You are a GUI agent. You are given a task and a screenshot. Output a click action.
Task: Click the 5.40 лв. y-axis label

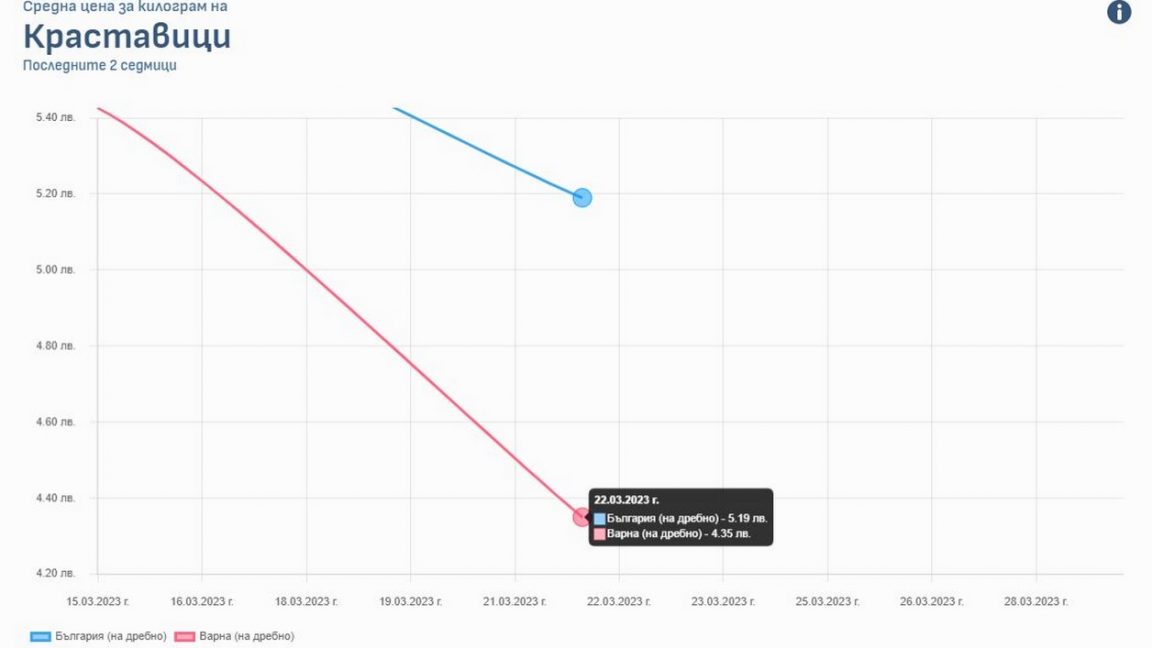pyautogui.click(x=55, y=118)
